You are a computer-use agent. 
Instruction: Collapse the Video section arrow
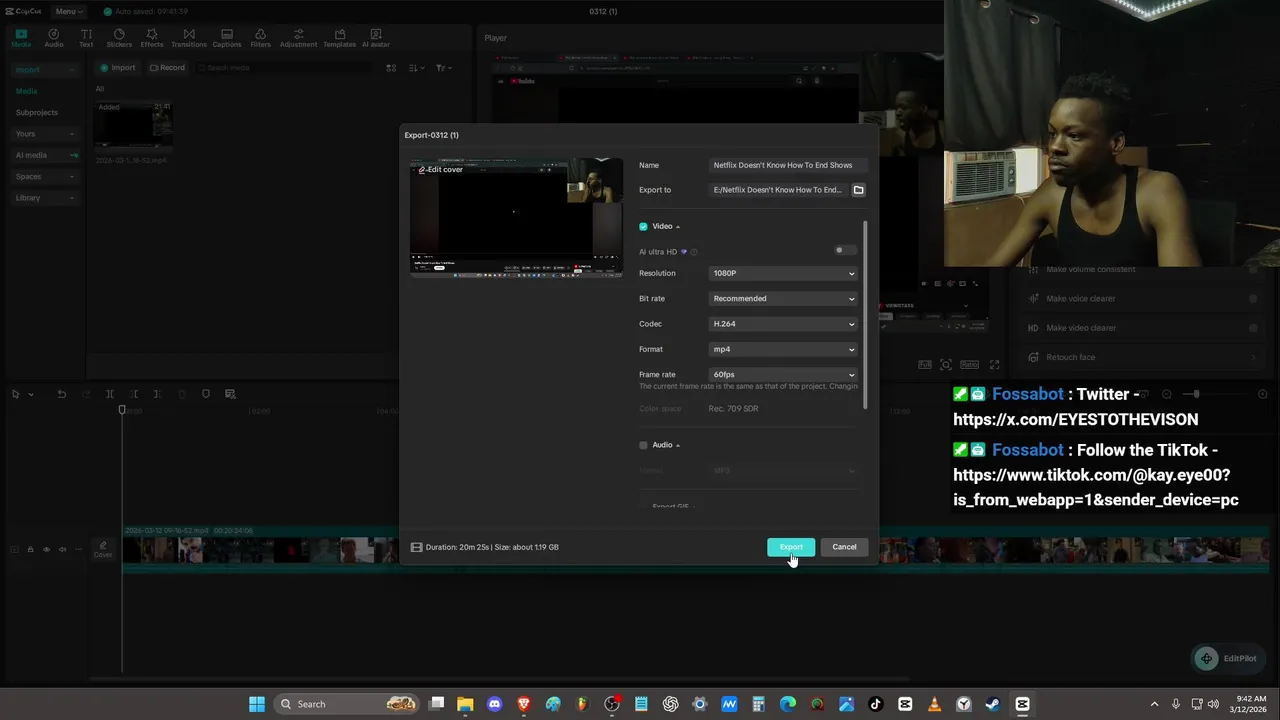pyautogui.click(x=678, y=227)
